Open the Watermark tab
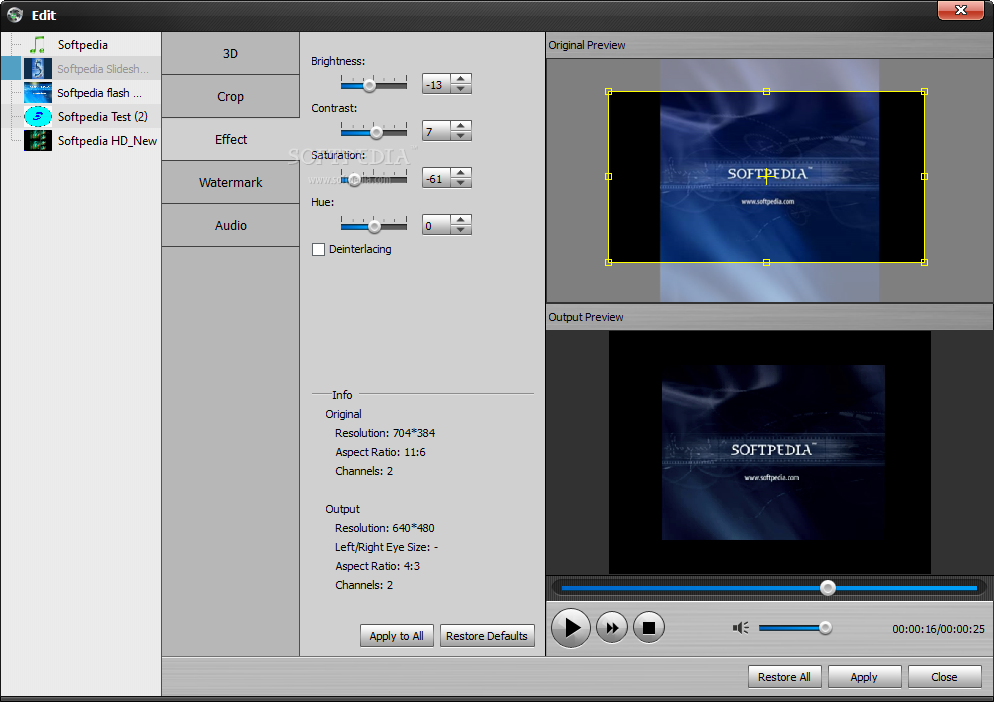This screenshot has height=702, width=994. tap(230, 183)
